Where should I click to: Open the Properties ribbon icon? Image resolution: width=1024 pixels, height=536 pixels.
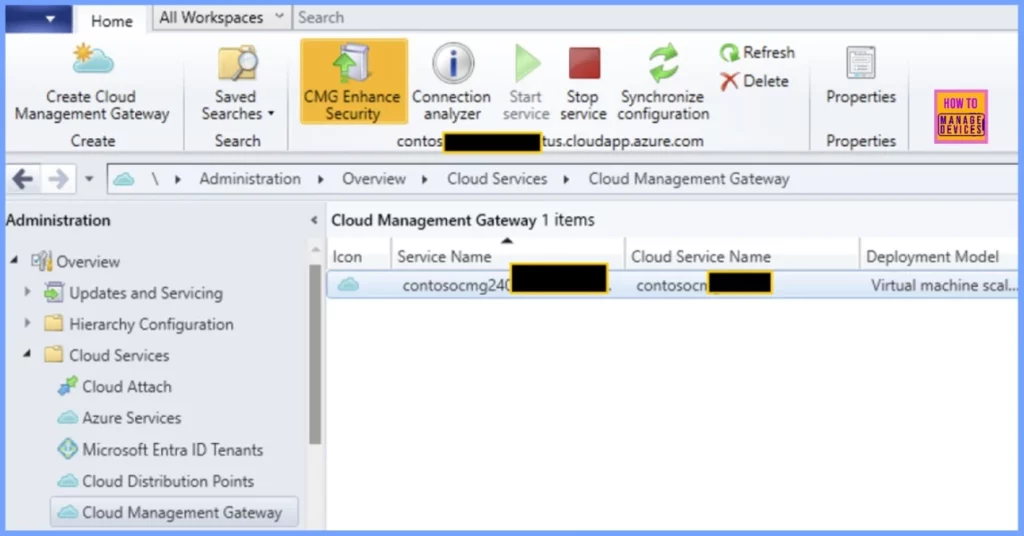[861, 63]
